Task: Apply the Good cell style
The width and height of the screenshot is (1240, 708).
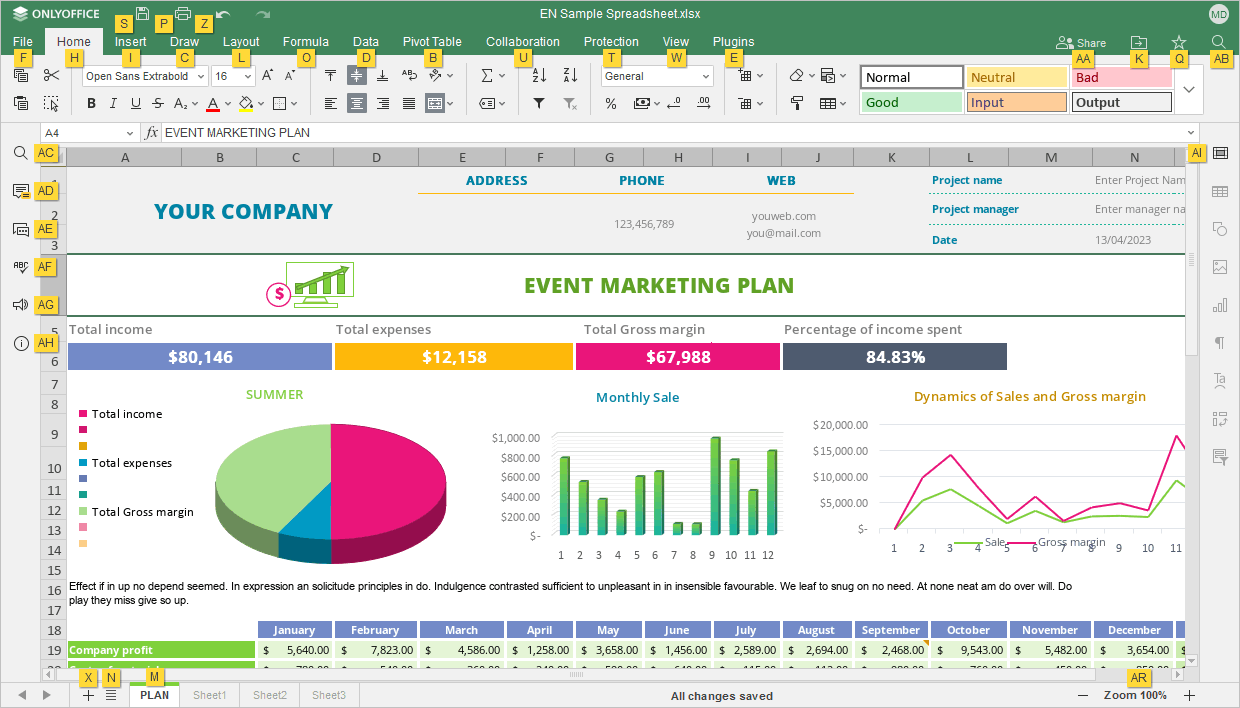Action: click(x=911, y=102)
